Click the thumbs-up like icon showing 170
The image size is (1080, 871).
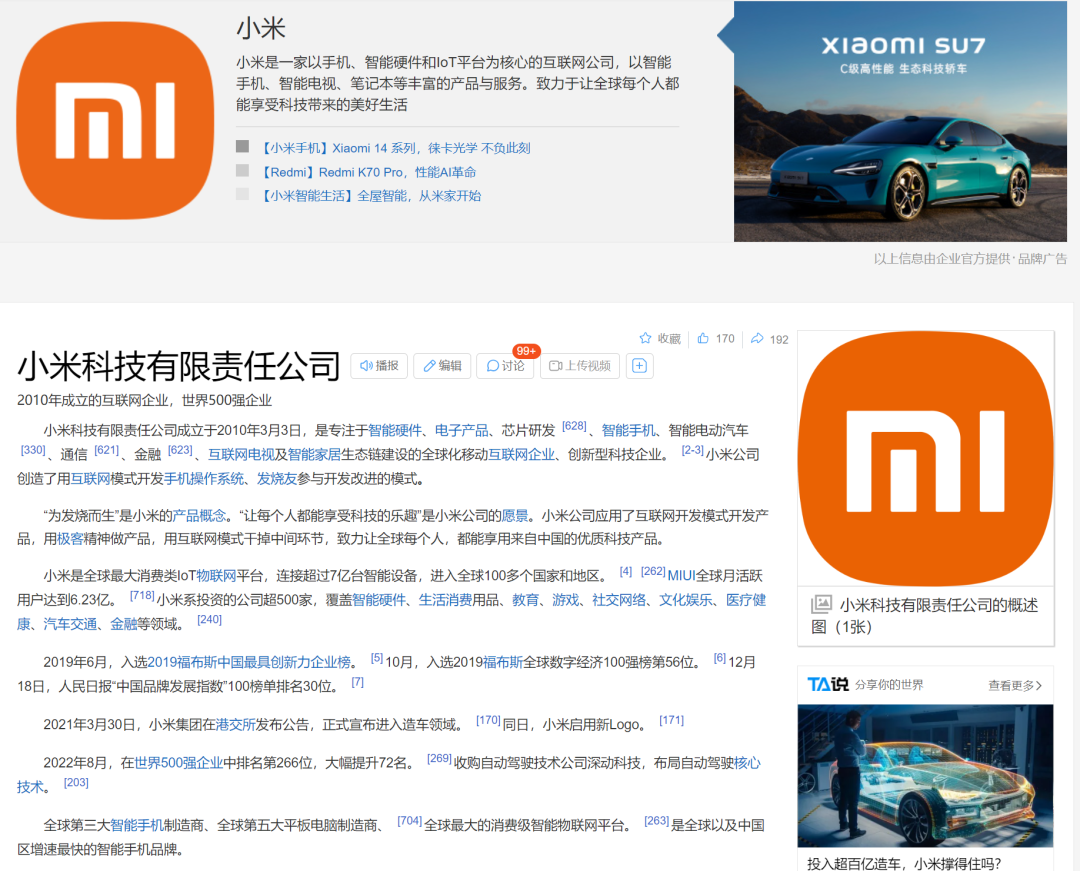[x=703, y=338]
